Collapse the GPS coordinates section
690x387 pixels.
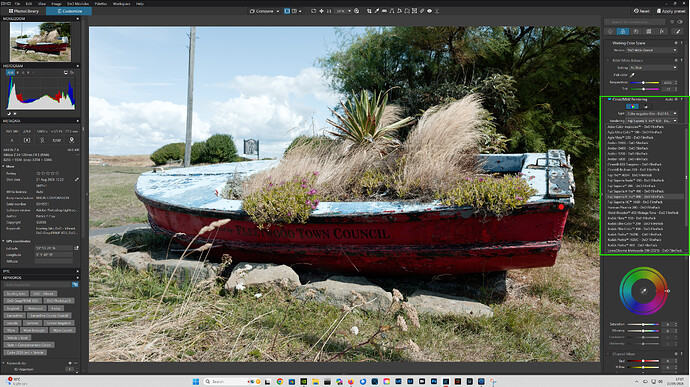[x=4, y=241]
